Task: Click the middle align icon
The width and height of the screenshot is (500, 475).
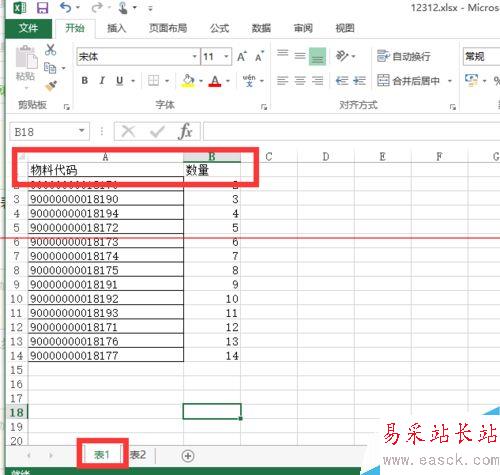Action: click(x=300, y=56)
